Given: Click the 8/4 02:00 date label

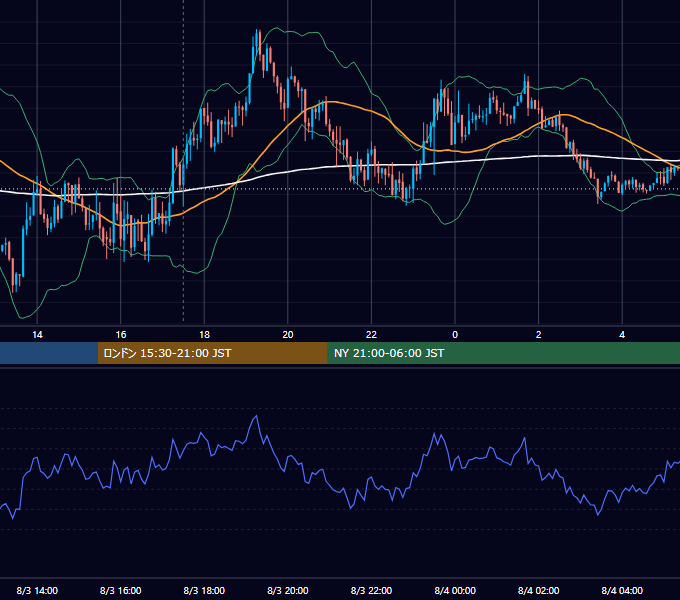Looking at the screenshot, I should (539, 590).
